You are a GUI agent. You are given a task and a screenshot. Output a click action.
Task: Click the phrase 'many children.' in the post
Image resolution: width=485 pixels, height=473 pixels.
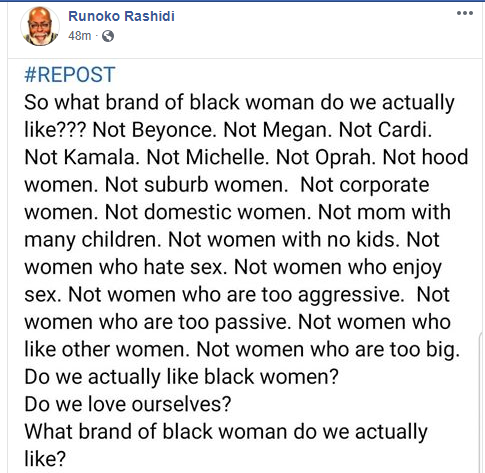[x=93, y=240]
